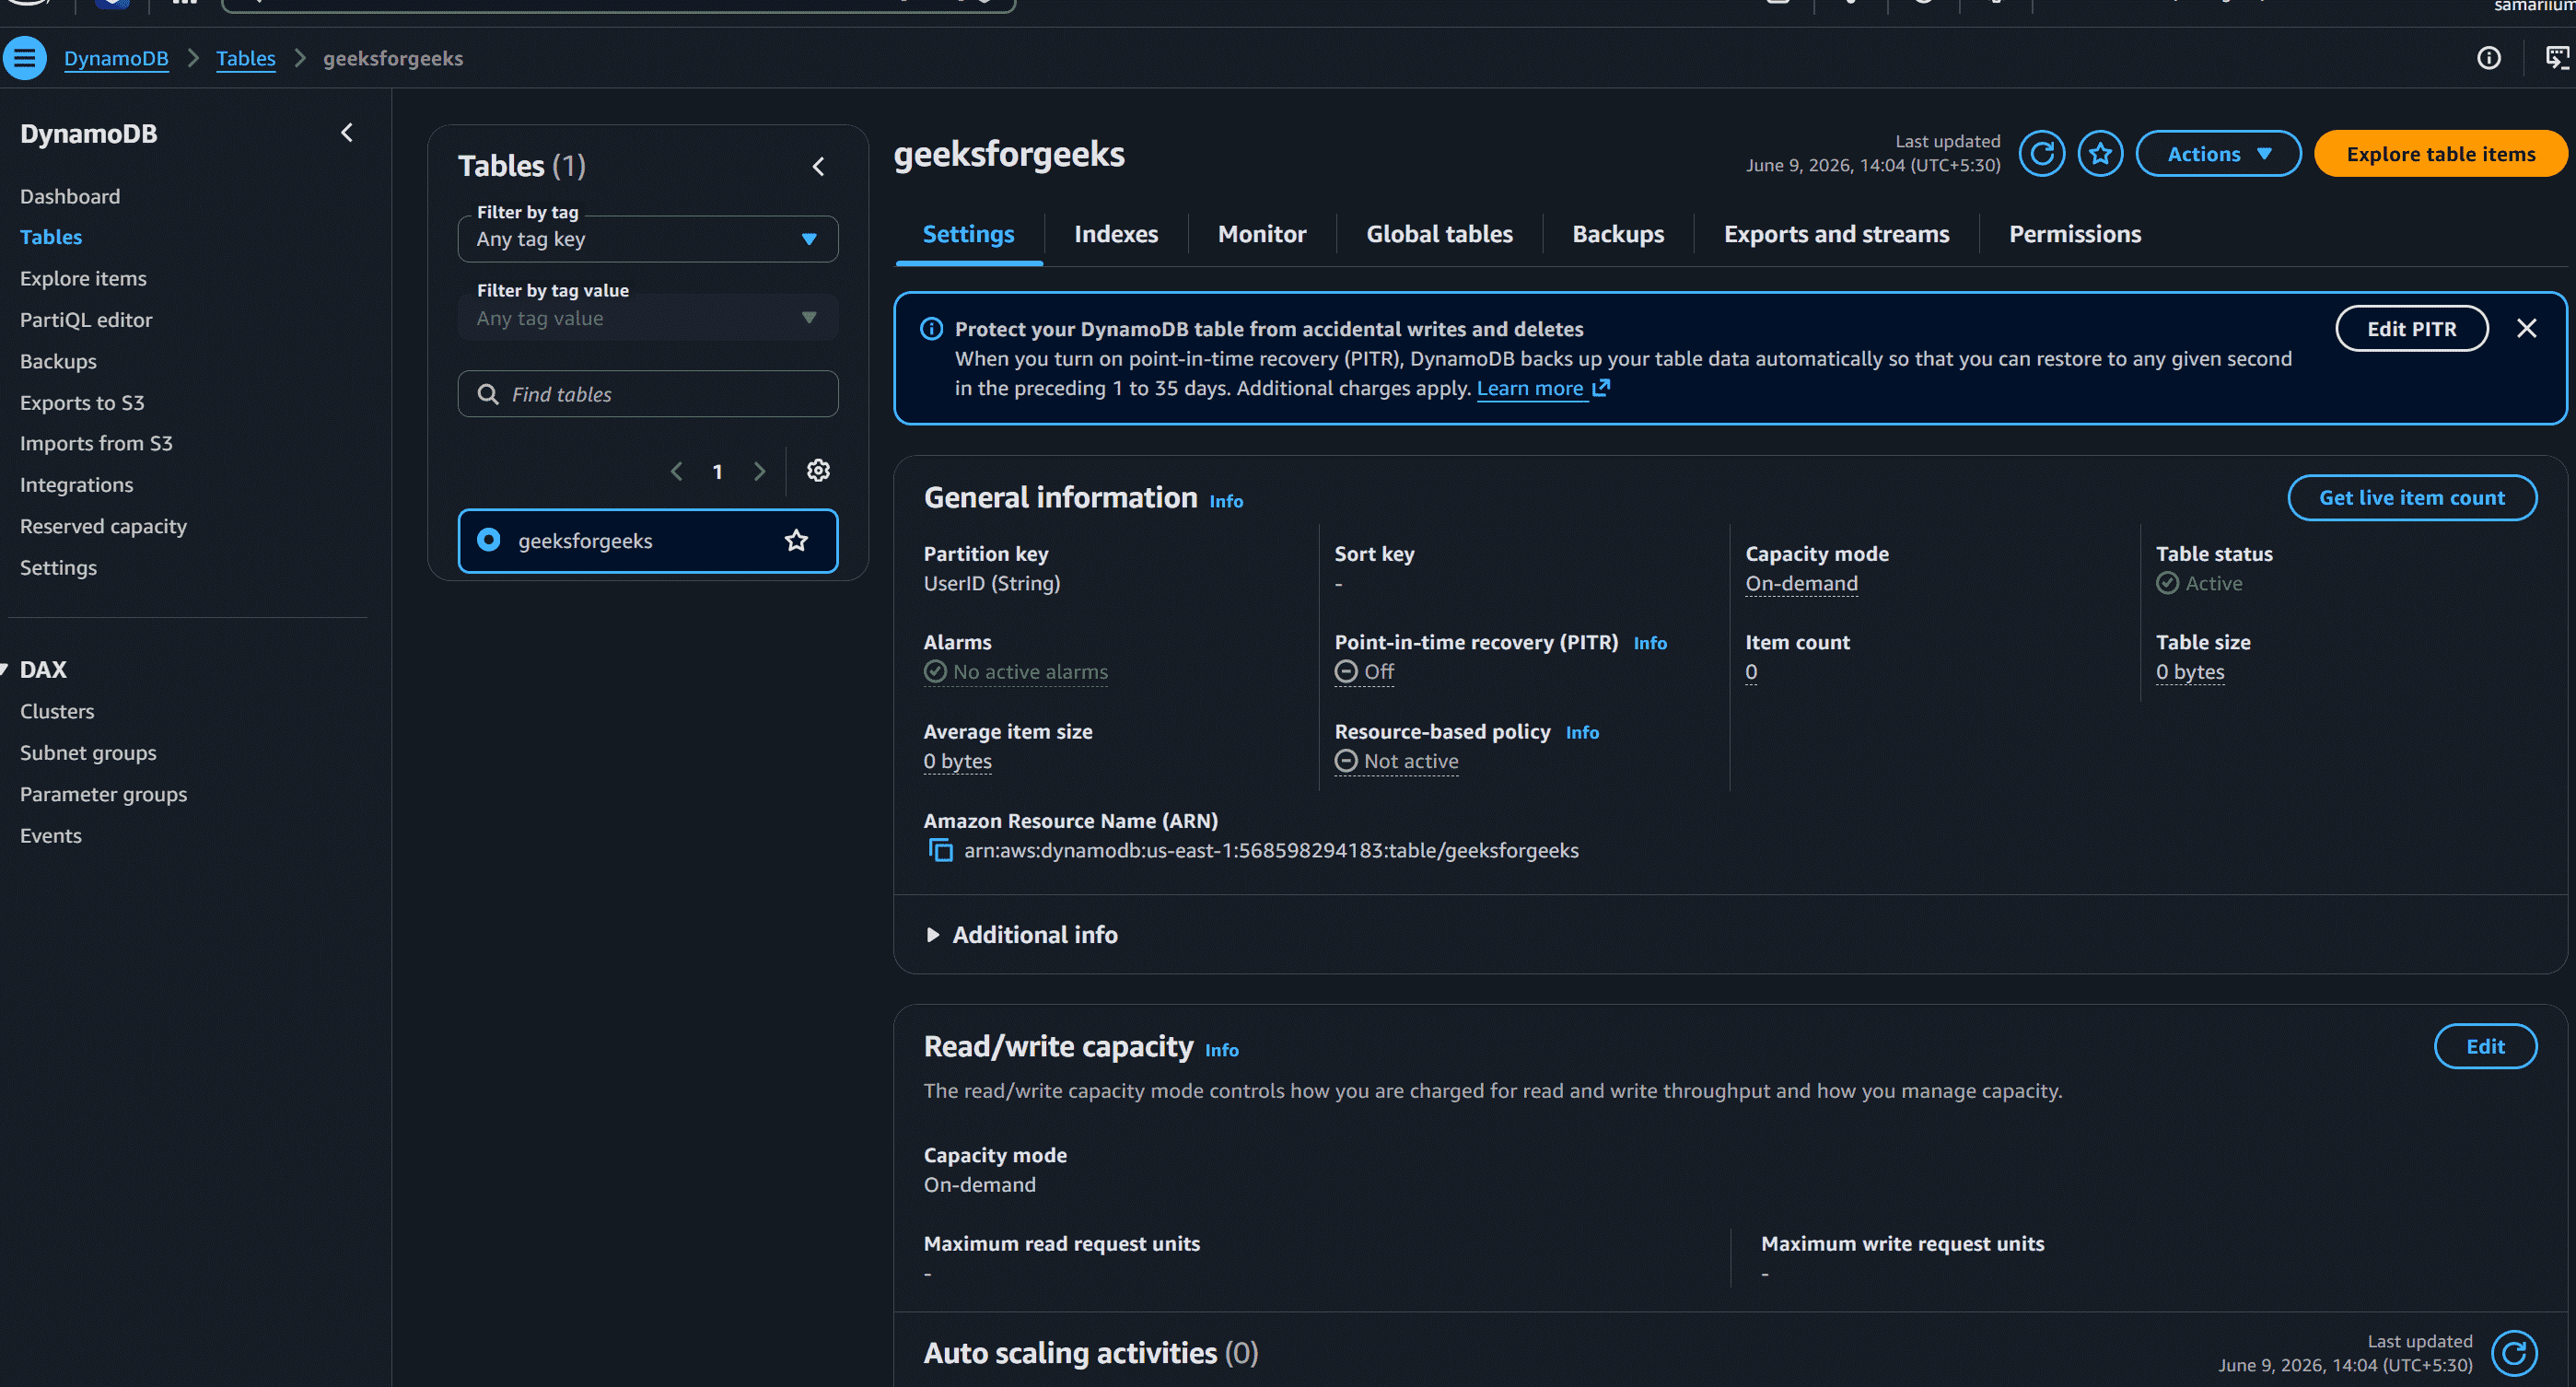This screenshot has width=2576, height=1387.
Task: Open the Exports and streams tab
Action: (x=1836, y=234)
